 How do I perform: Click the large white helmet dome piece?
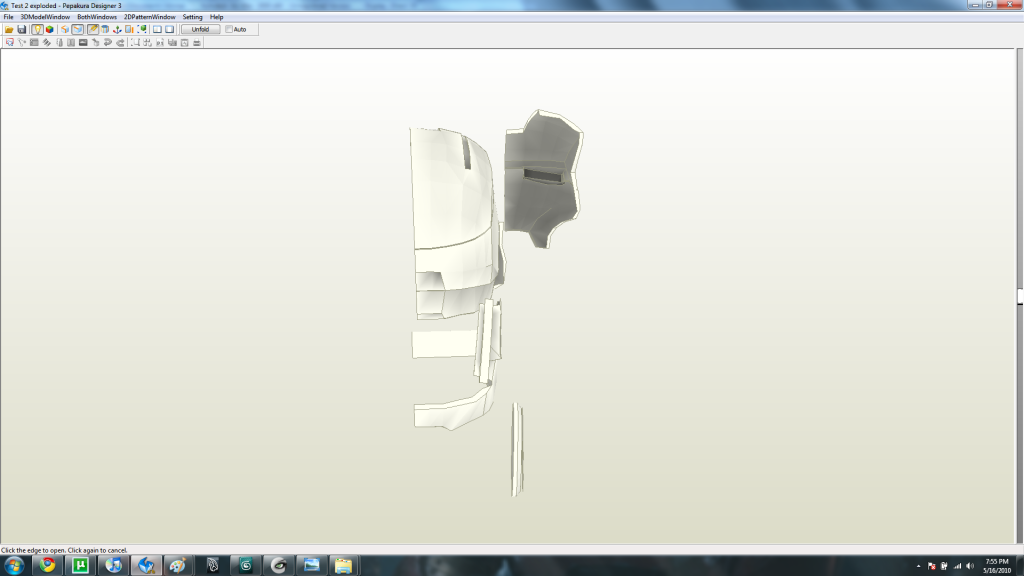(x=451, y=189)
